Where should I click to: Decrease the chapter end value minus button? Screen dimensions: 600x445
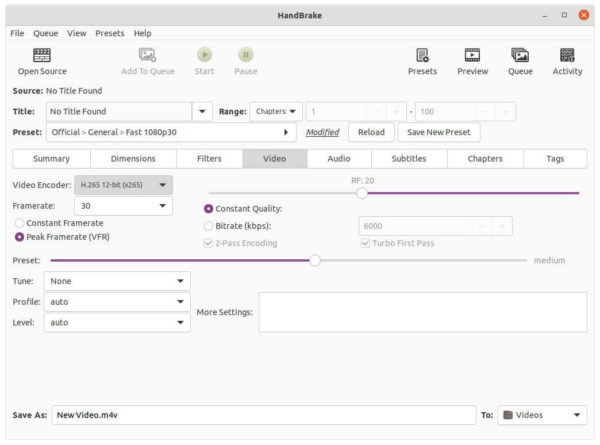click(x=485, y=111)
